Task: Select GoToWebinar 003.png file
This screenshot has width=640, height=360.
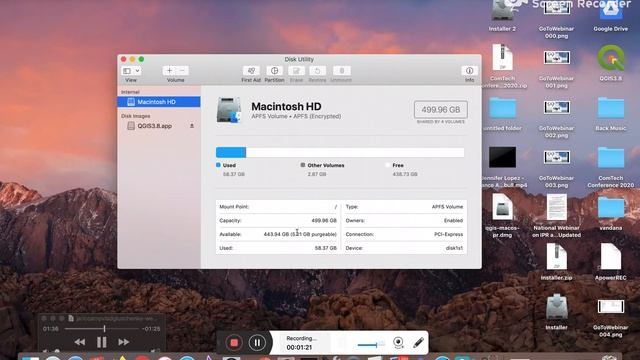Action: (556, 168)
